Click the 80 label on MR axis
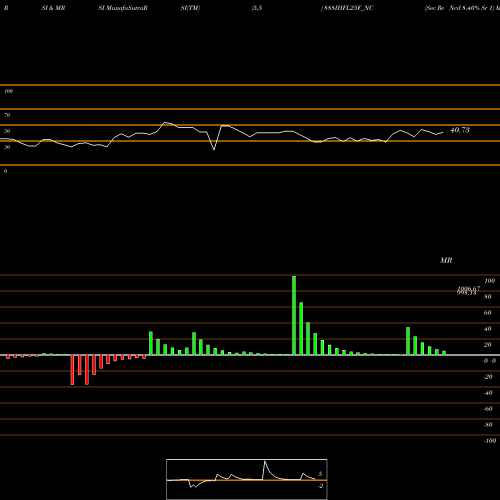The height and width of the screenshot is (500, 500). 488,297
